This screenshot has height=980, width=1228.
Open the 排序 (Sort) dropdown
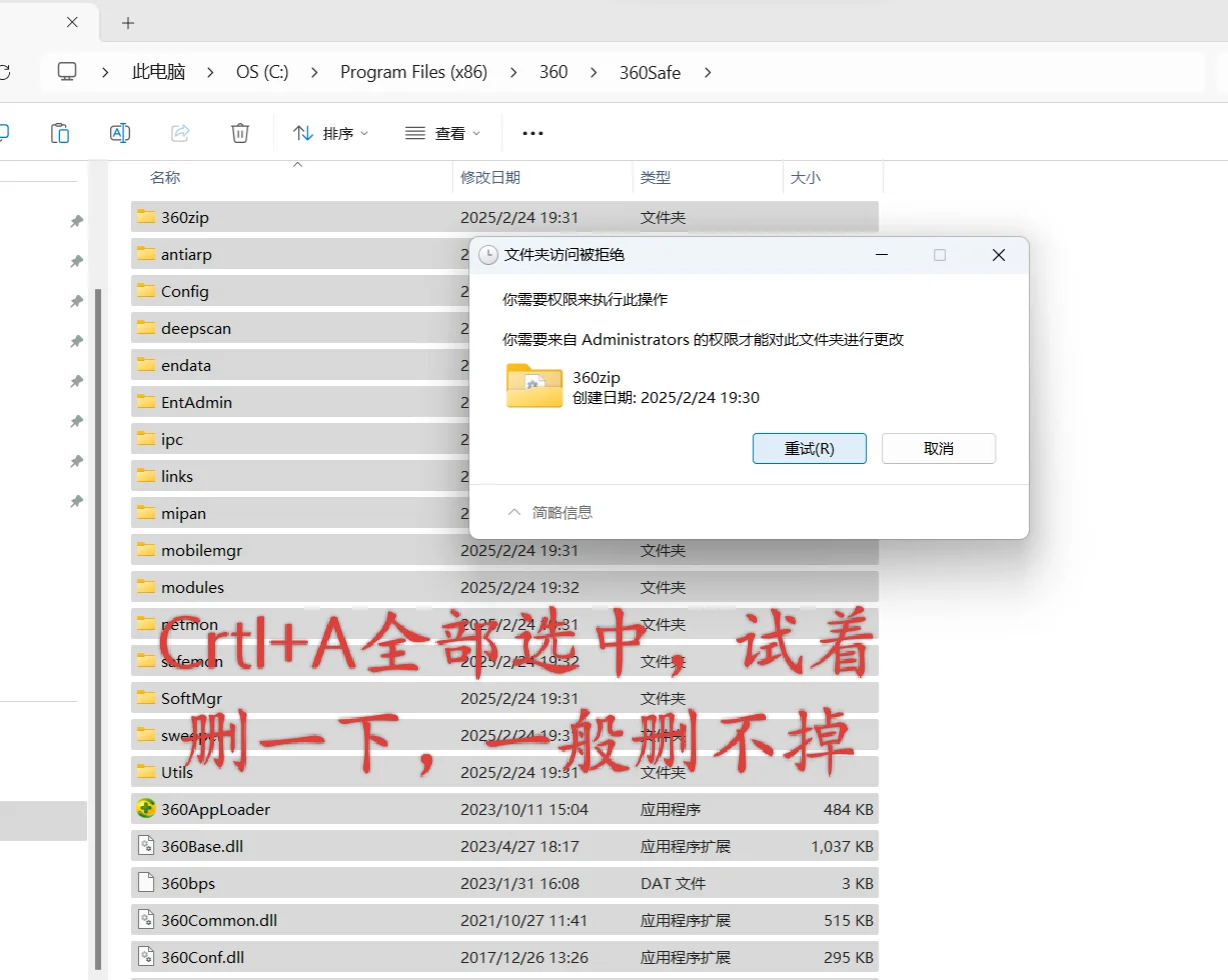(x=330, y=132)
